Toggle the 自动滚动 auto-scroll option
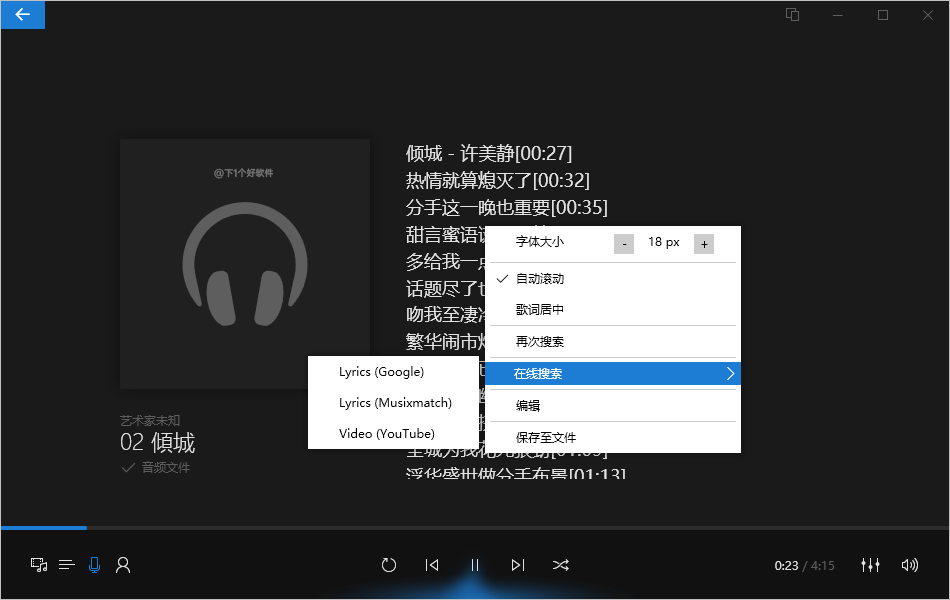 tap(540, 279)
